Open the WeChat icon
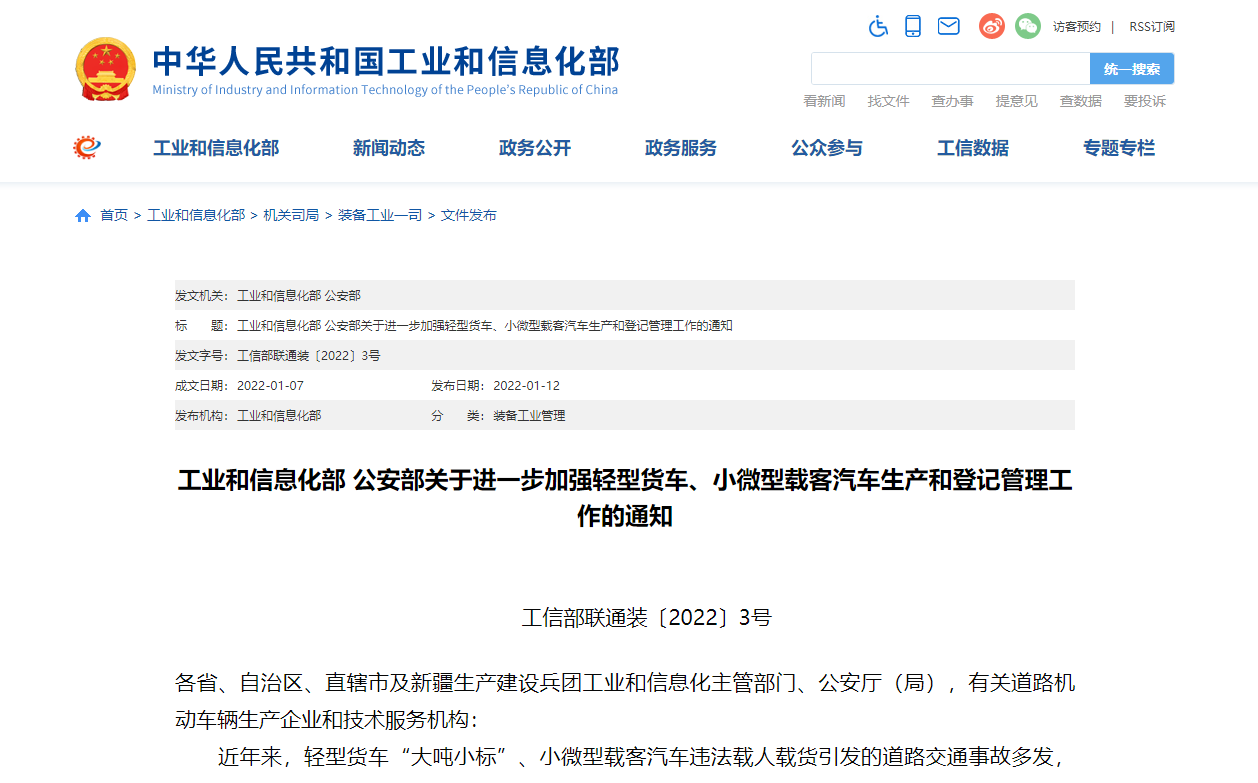1258x783 pixels. 1028,26
